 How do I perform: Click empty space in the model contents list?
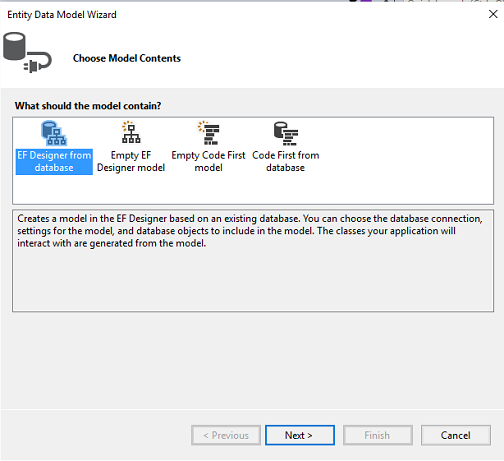tap(400, 160)
